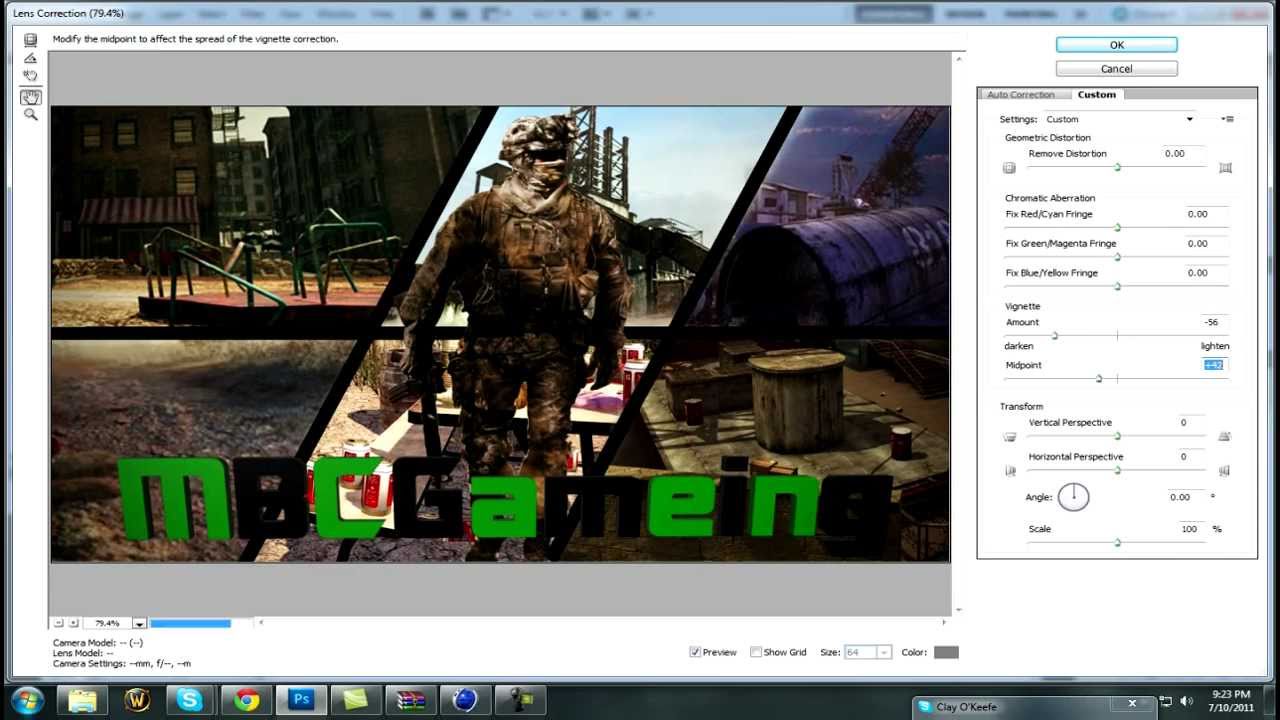
Task: Click the right Vertical Perspective icon
Action: click(1224, 437)
